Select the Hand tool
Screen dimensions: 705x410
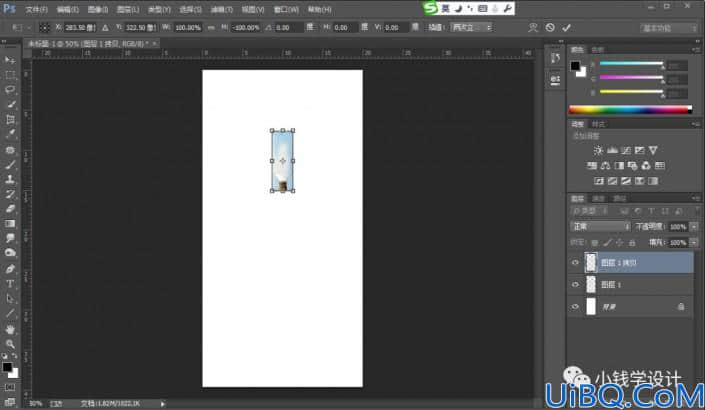(10, 330)
